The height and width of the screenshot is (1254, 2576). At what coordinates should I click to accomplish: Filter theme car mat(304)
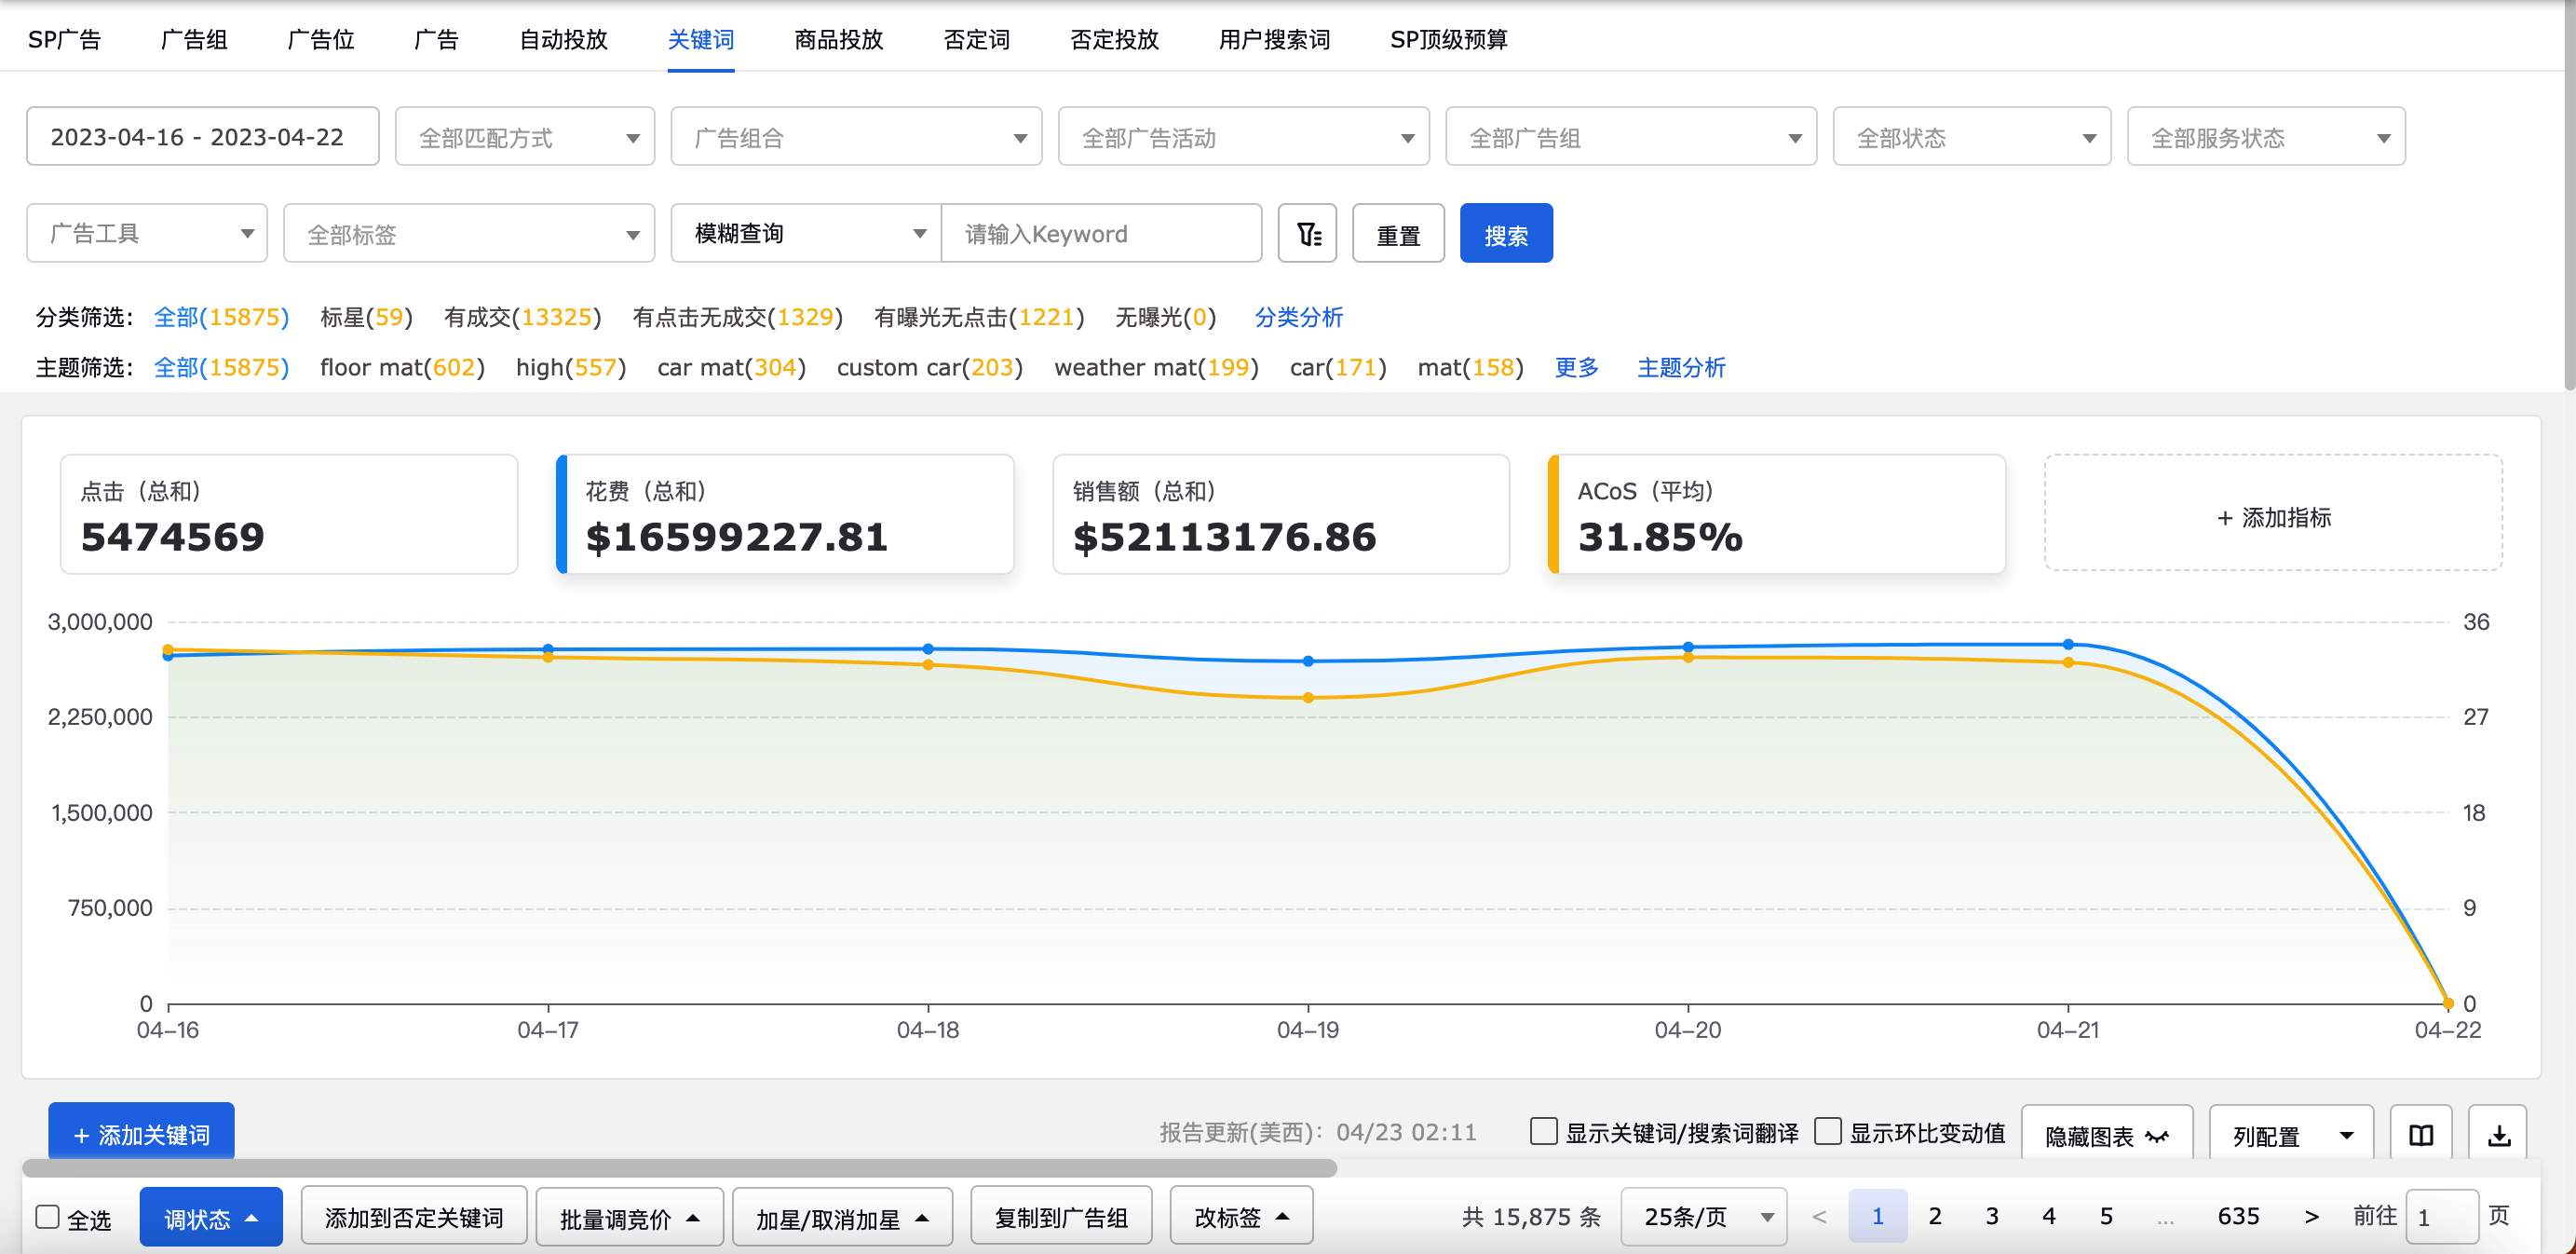[x=731, y=367]
